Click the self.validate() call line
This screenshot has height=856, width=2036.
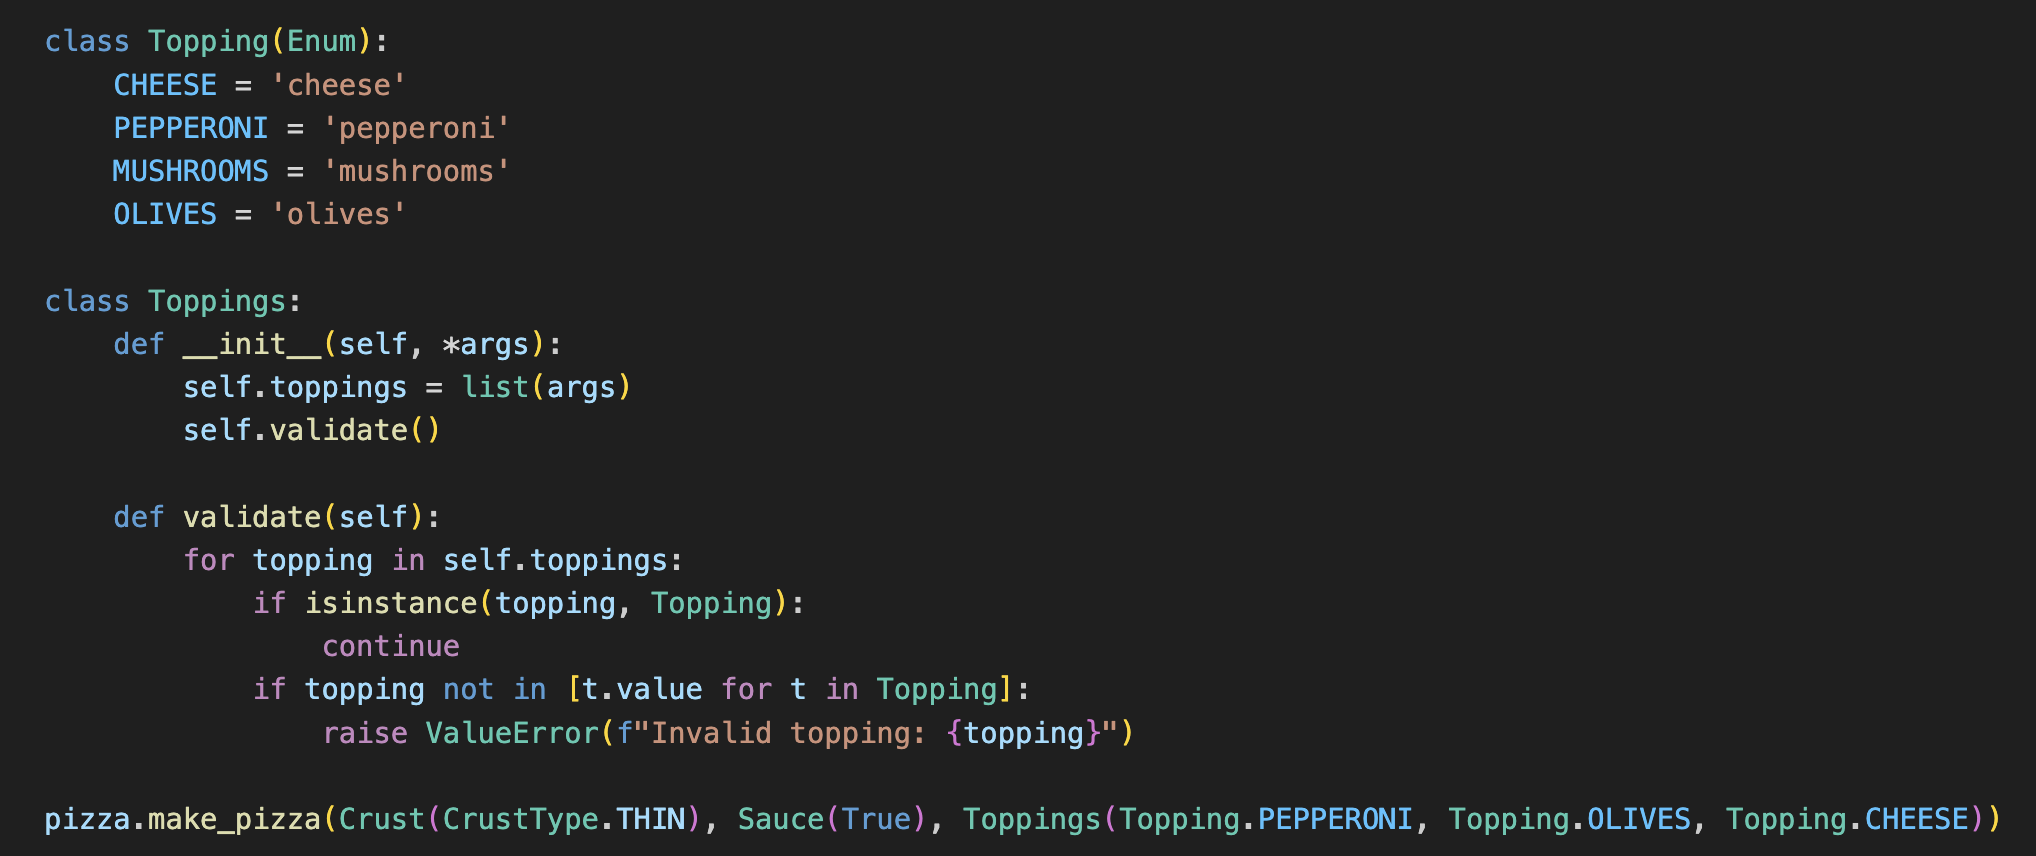(x=311, y=430)
